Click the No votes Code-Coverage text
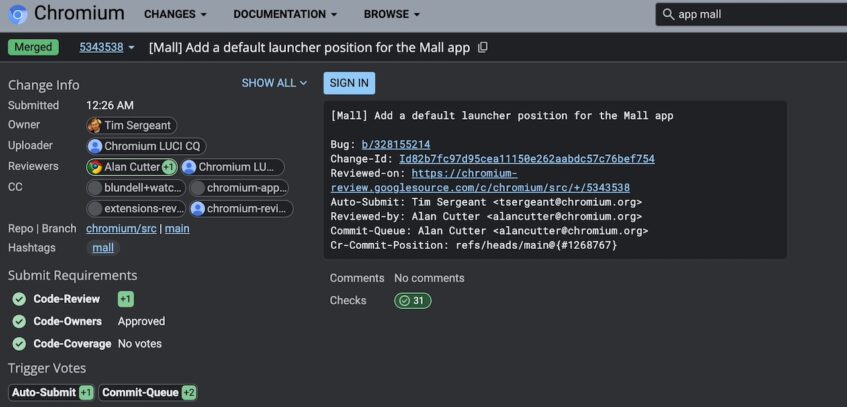 coord(140,344)
